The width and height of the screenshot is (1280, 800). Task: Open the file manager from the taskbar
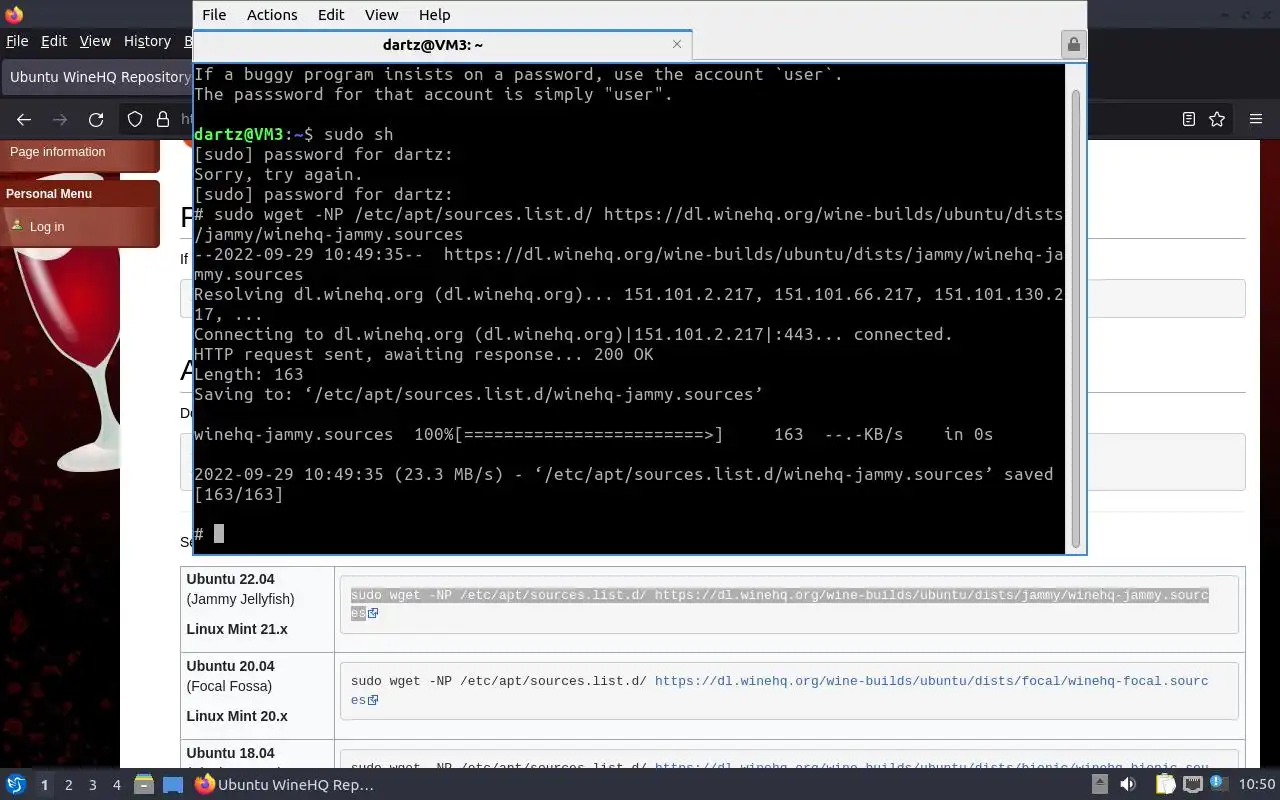[143, 785]
